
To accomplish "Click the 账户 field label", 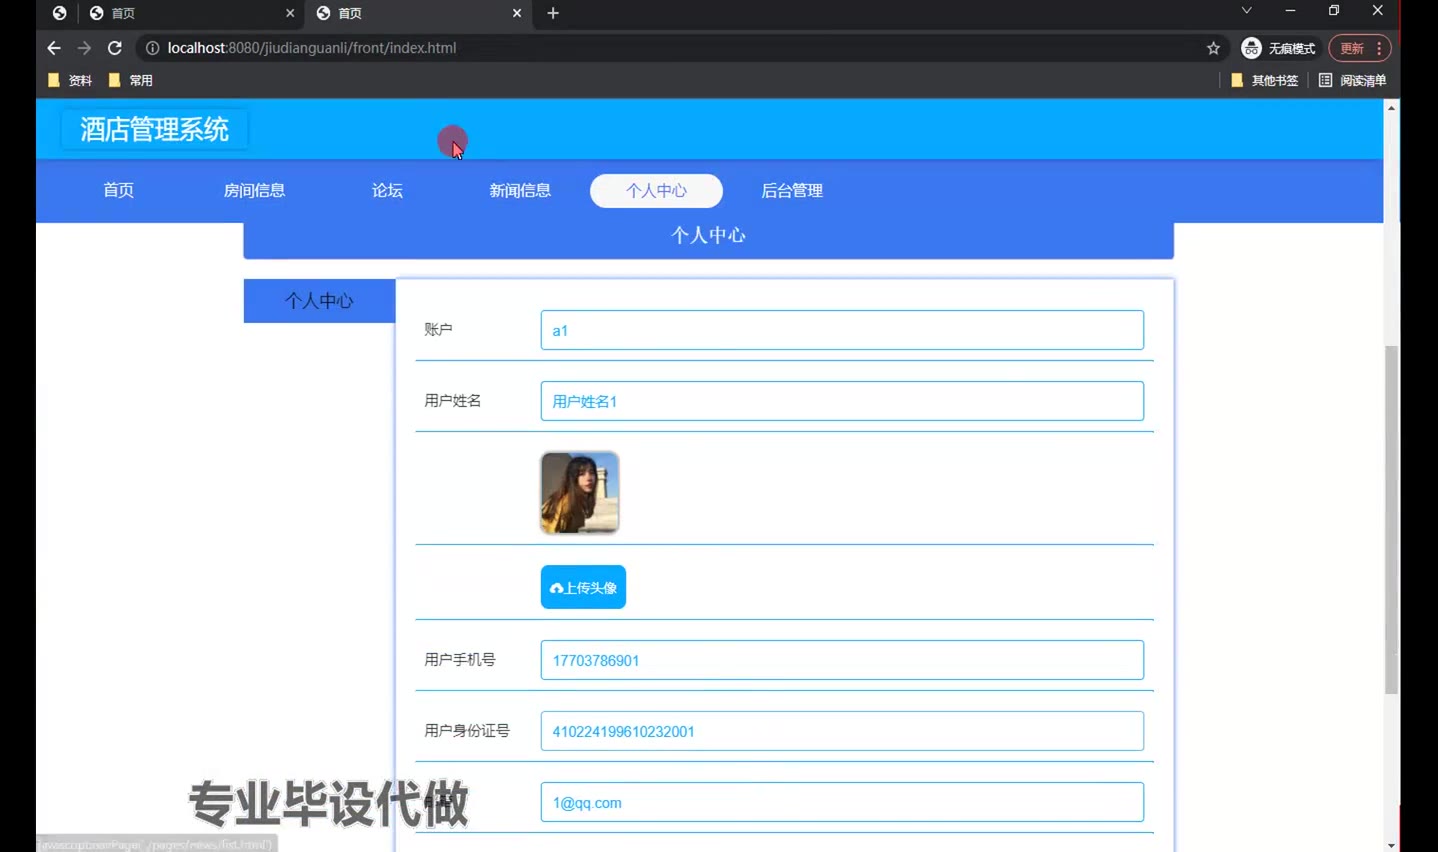I will pos(438,330).
